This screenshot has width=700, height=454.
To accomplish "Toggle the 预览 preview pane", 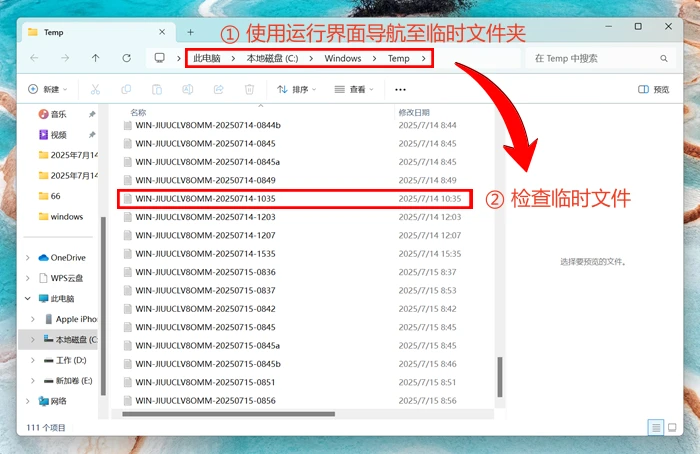I will point(654,89).
